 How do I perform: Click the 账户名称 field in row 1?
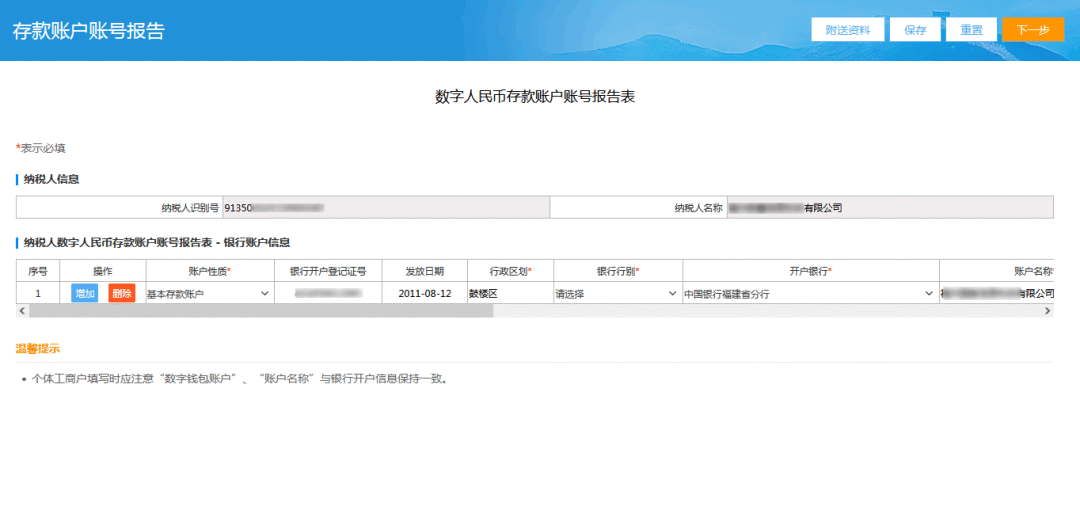(997, 294)
